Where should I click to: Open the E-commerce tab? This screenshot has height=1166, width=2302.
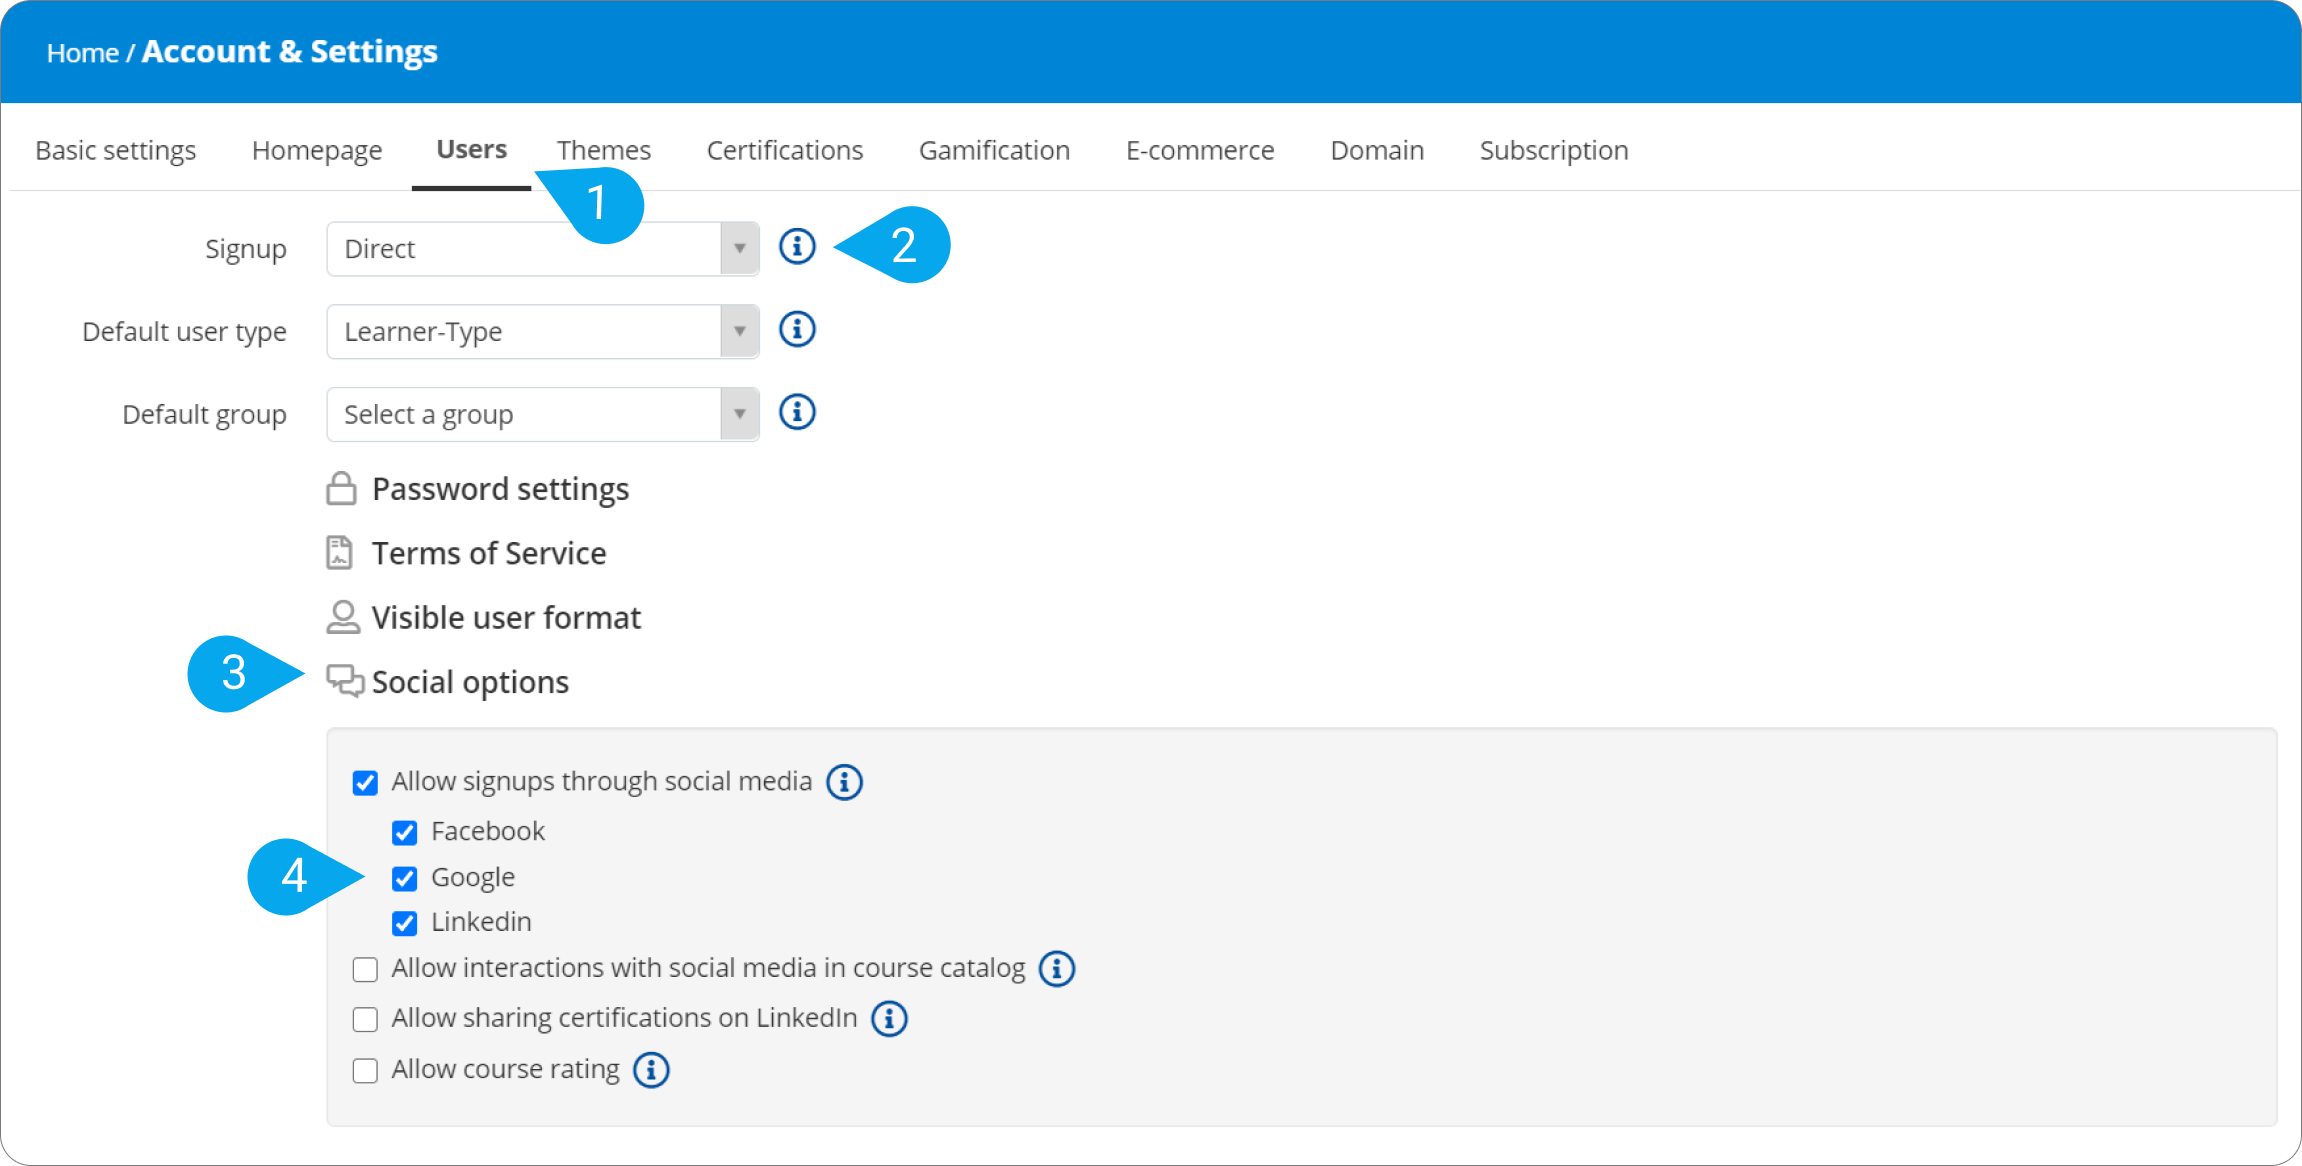click(x=1199, y=150)
